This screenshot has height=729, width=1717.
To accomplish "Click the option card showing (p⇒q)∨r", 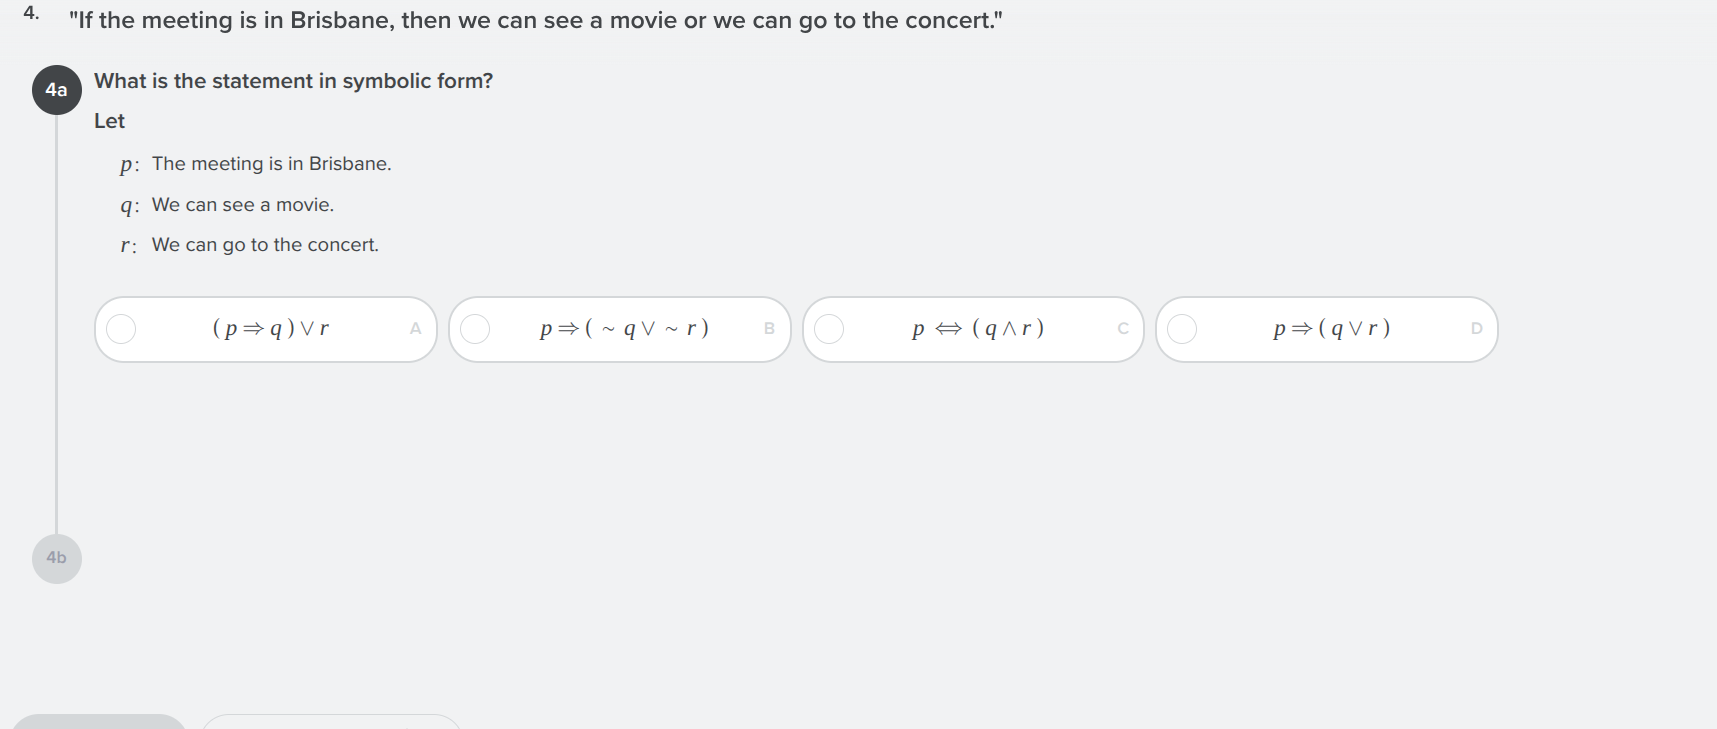I will pyautogui.click(x=265, y=329).
